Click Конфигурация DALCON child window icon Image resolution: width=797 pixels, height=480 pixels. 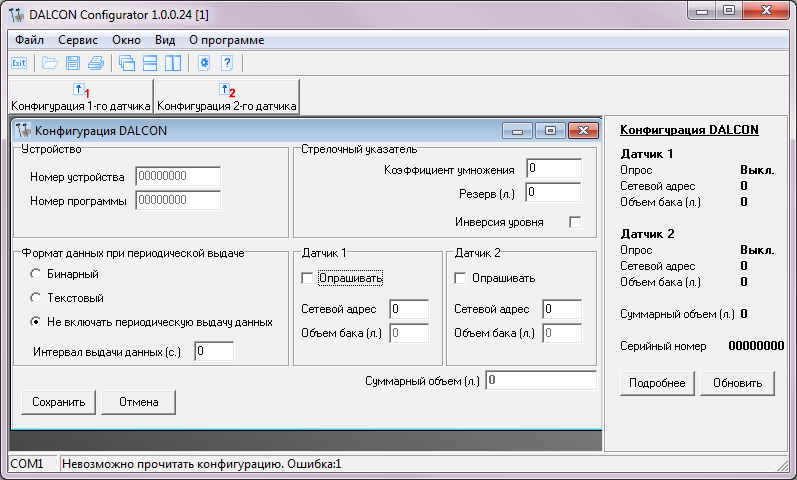[x=23, y=131]
